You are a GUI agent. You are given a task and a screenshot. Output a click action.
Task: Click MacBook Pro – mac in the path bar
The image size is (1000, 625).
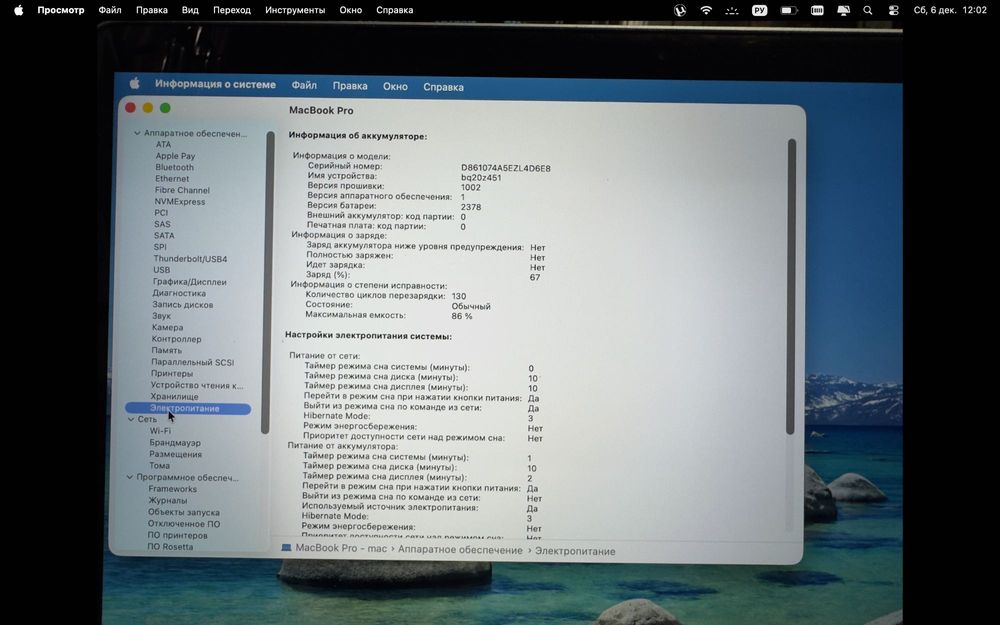coord(341,548)
